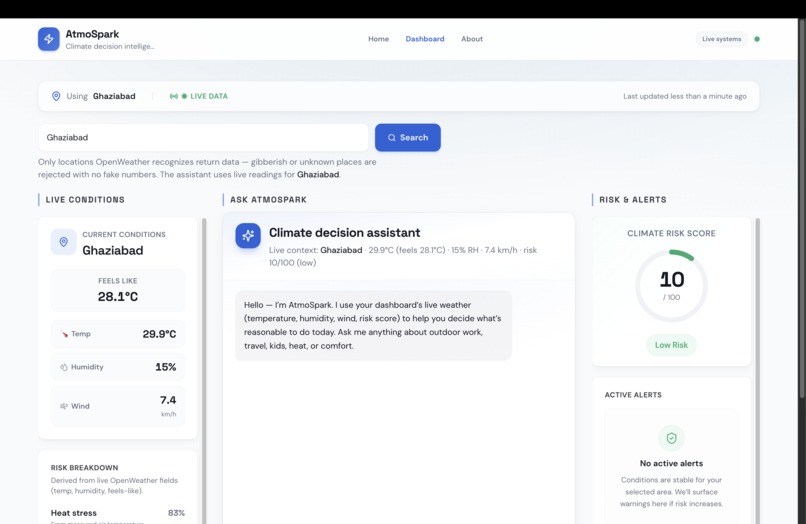Image resolution: width=806 pixels, height=524 pixels.
Task: Click the pin icon in Current Conditions card
Action: (x=64, y=242)
